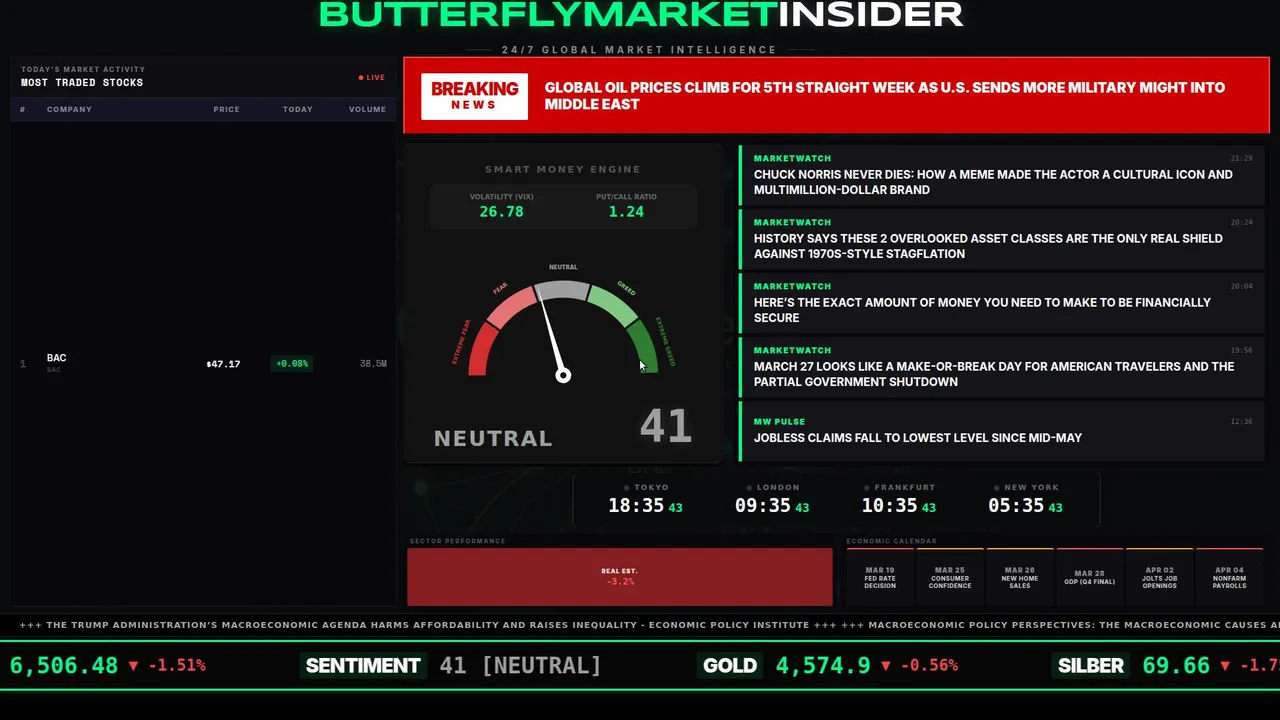The height and width of the screenshot is (720, 1280).
Task: Sort table by TODAY column header
Action: (x=297, y=109)
